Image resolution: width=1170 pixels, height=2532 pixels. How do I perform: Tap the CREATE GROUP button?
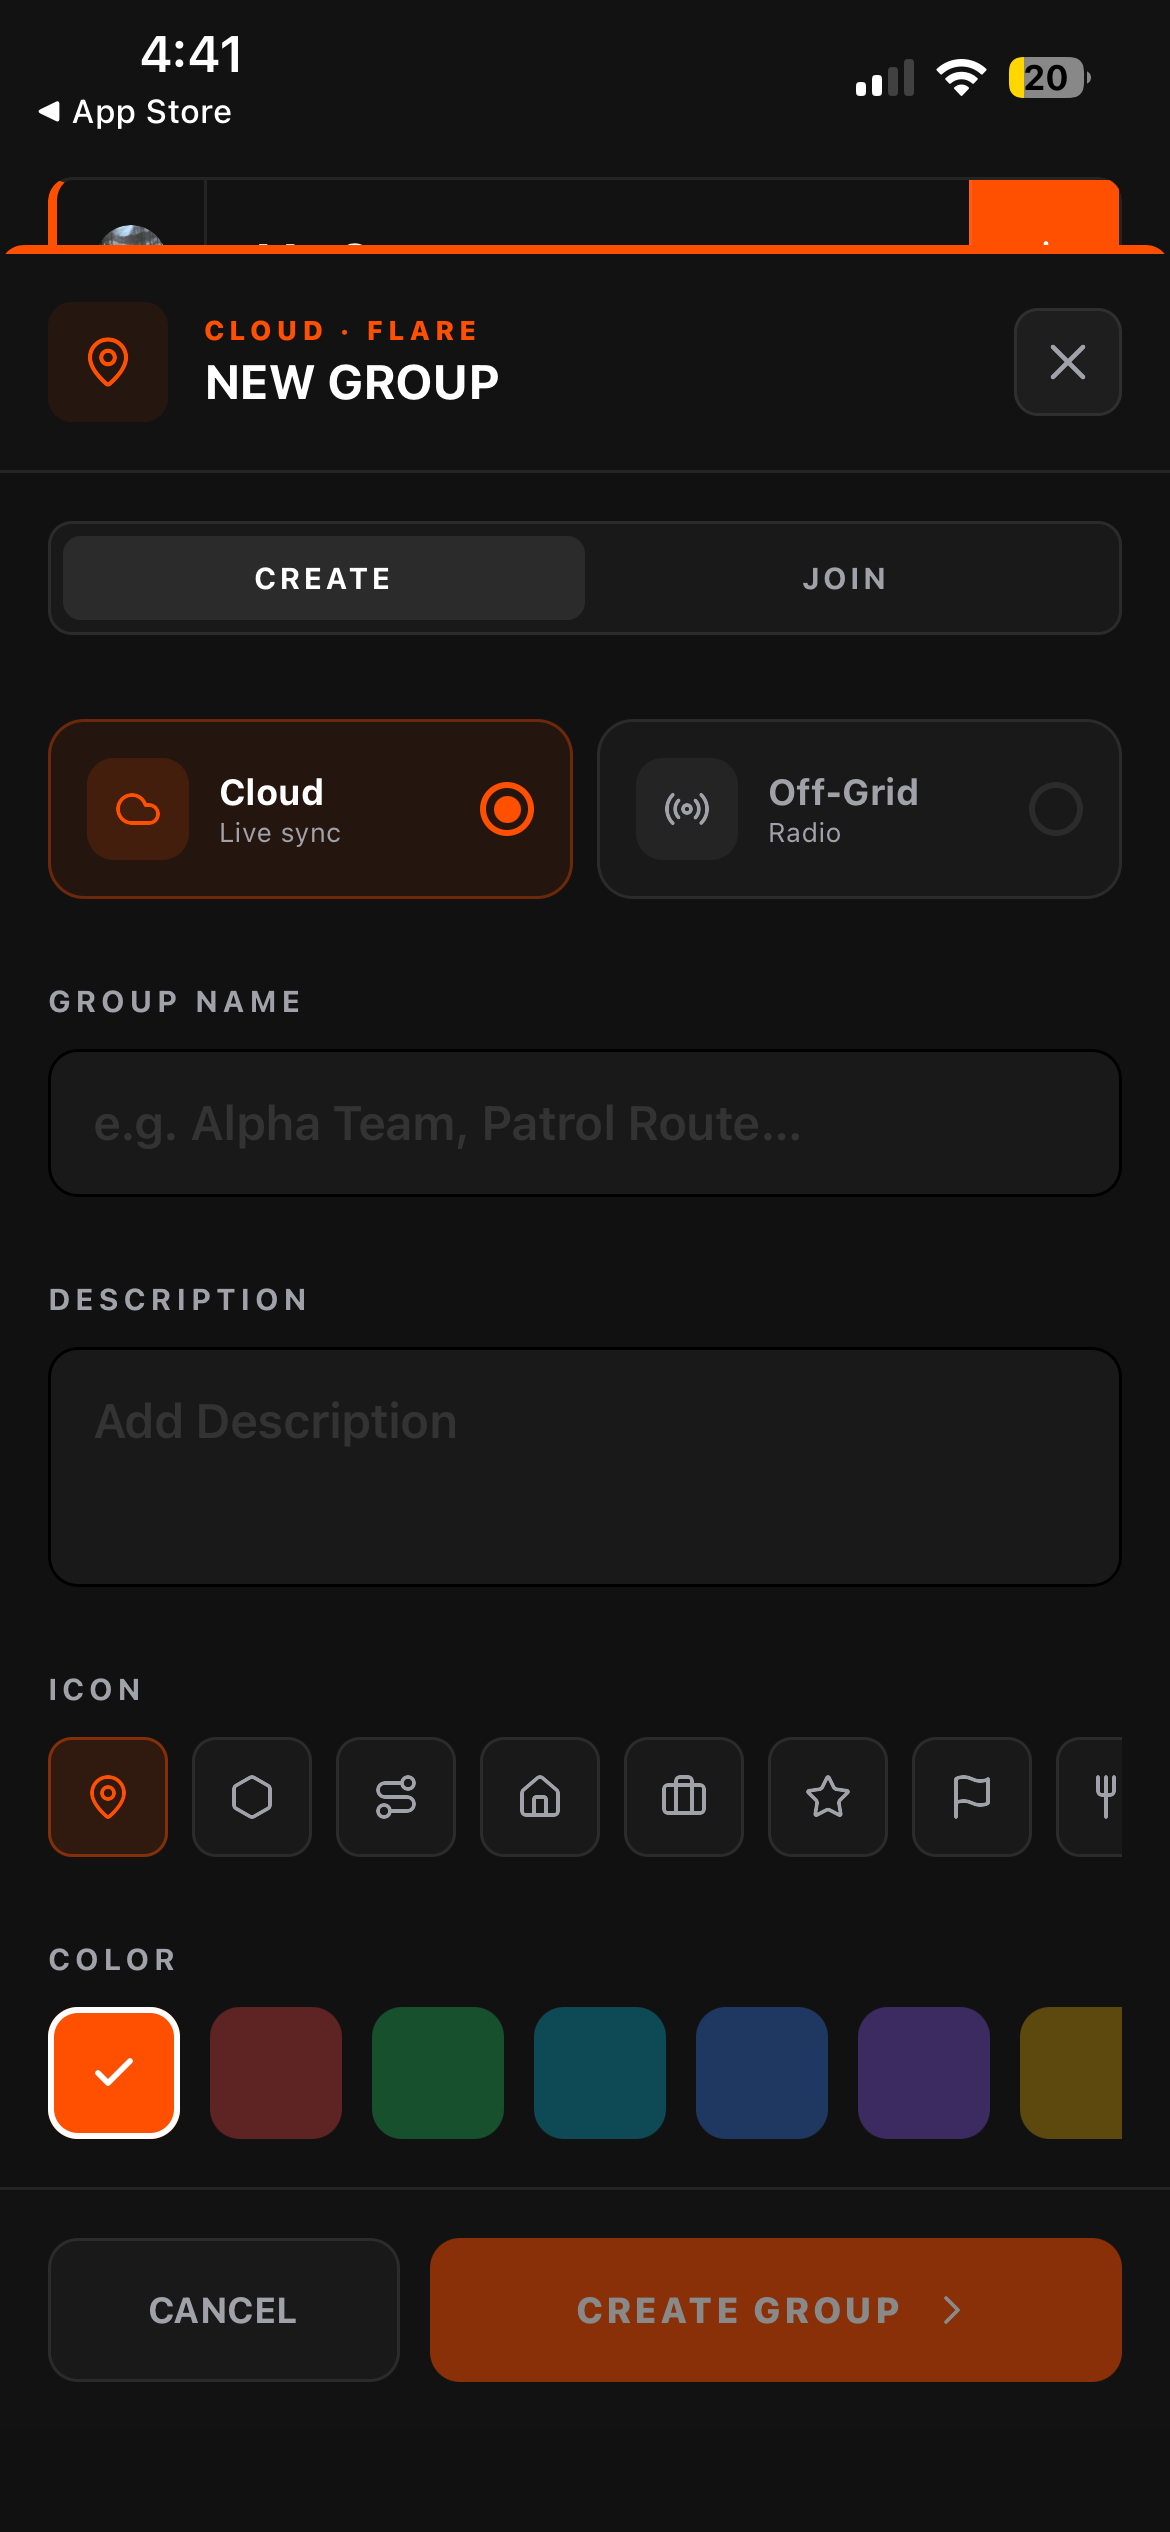[776, 2310]
